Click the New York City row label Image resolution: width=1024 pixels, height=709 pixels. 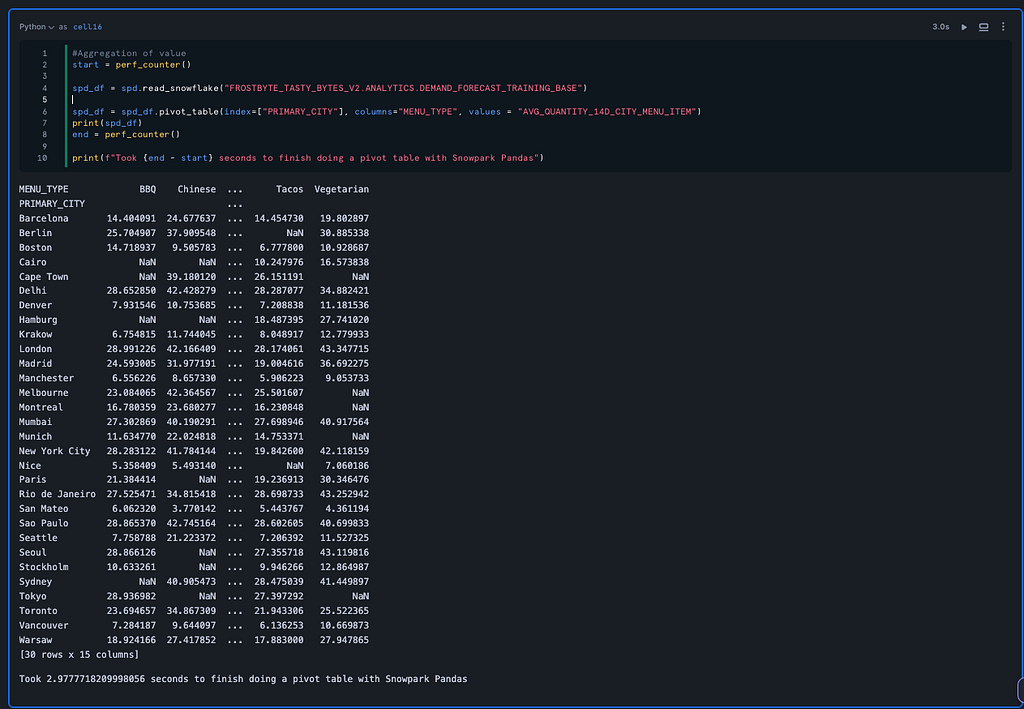point(54,451)
